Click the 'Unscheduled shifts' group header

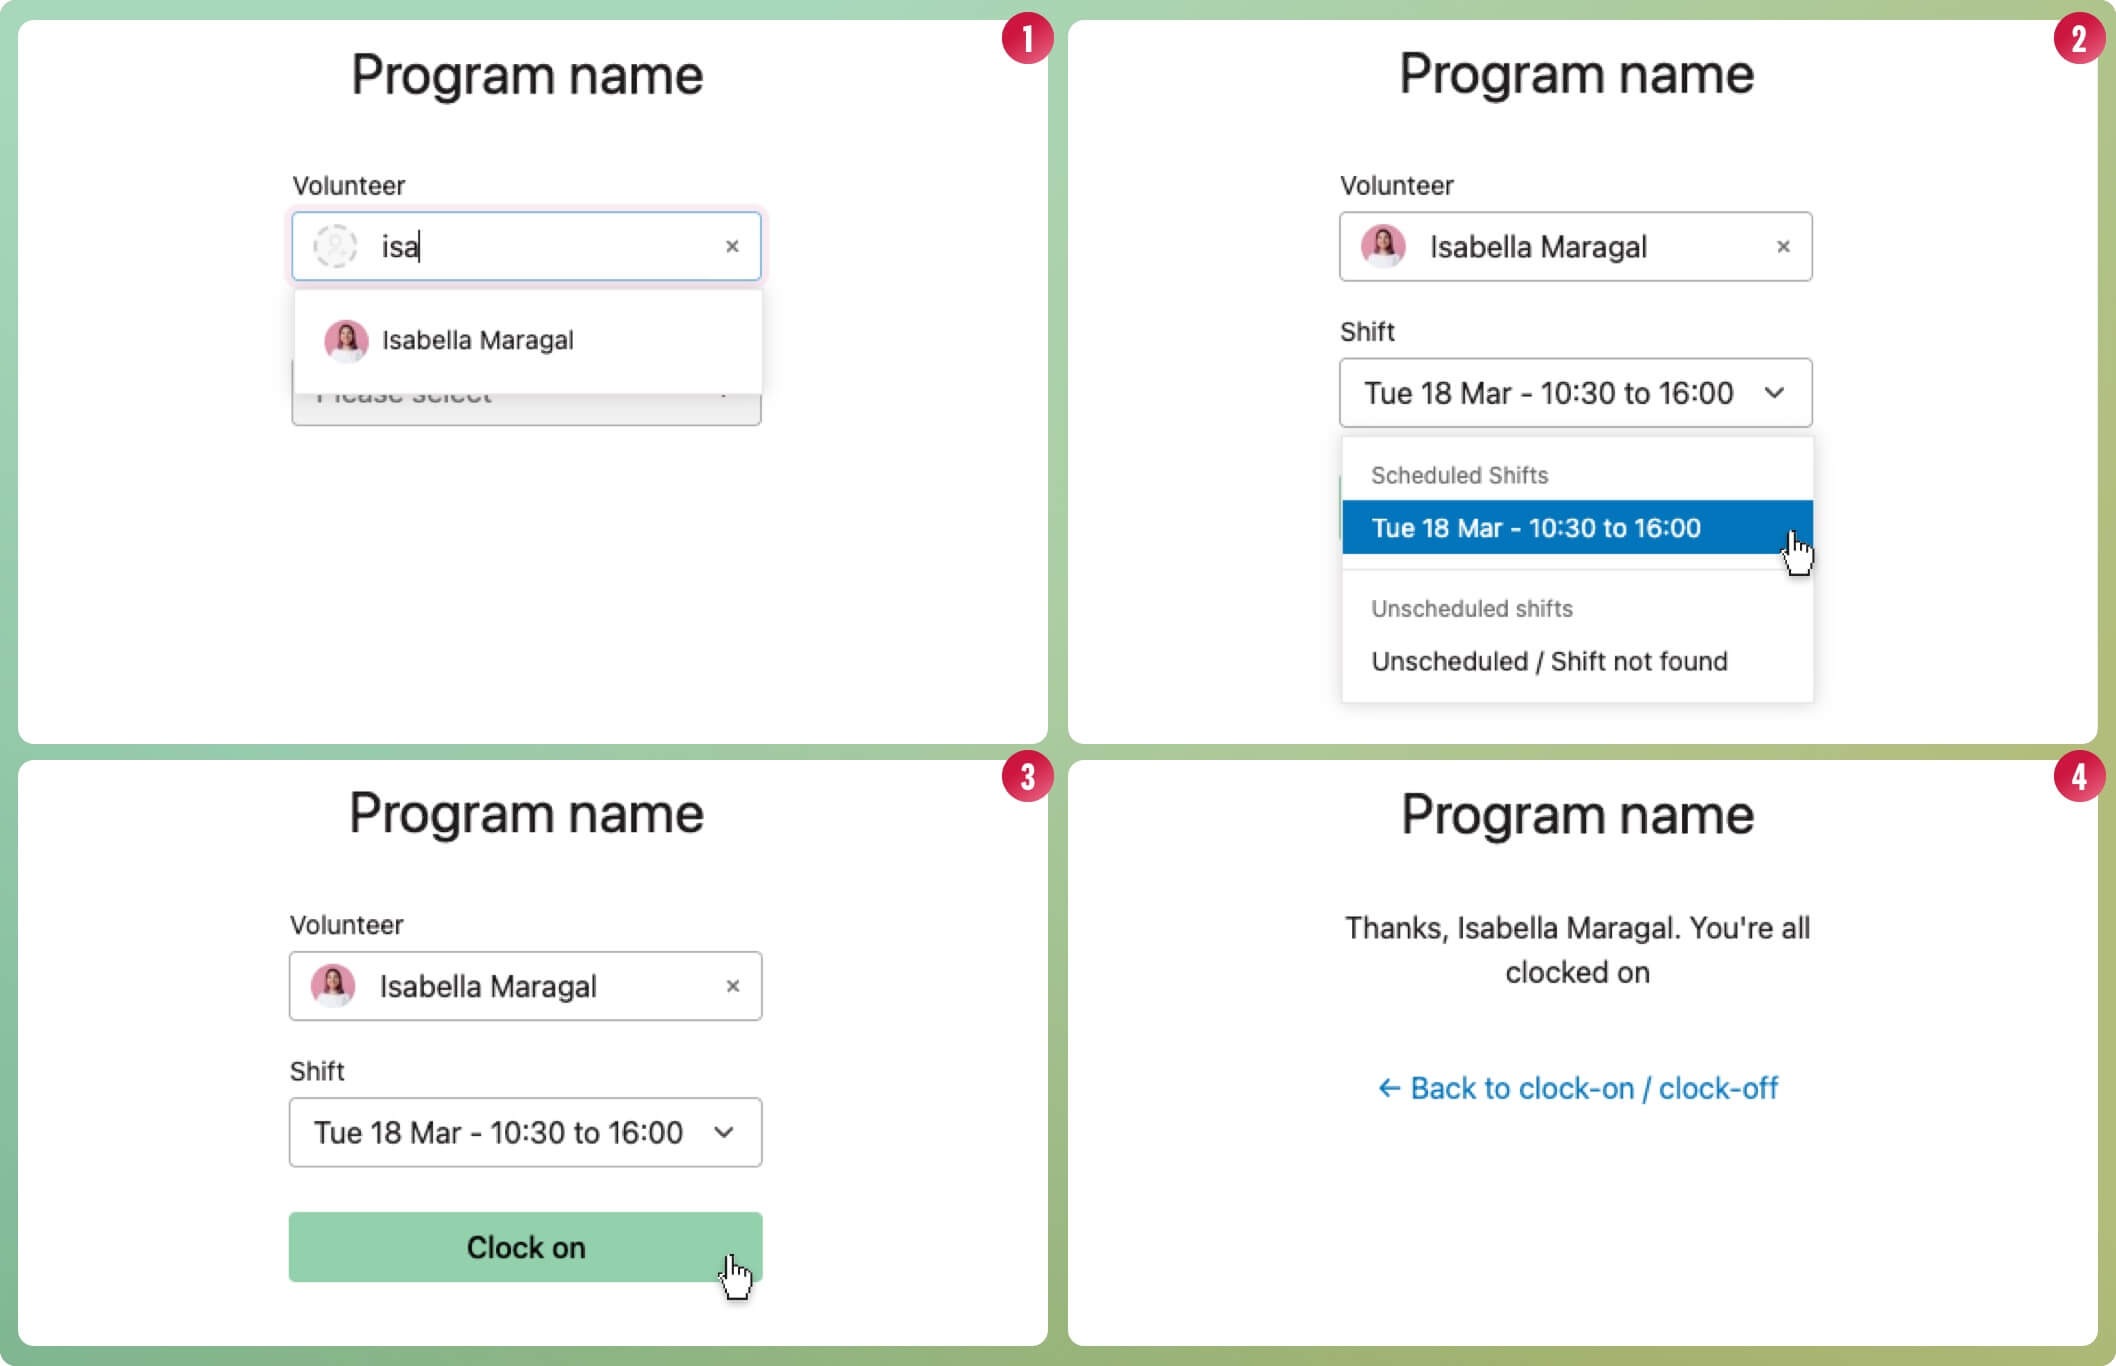pyautogui.click(x=1471, y=609)
